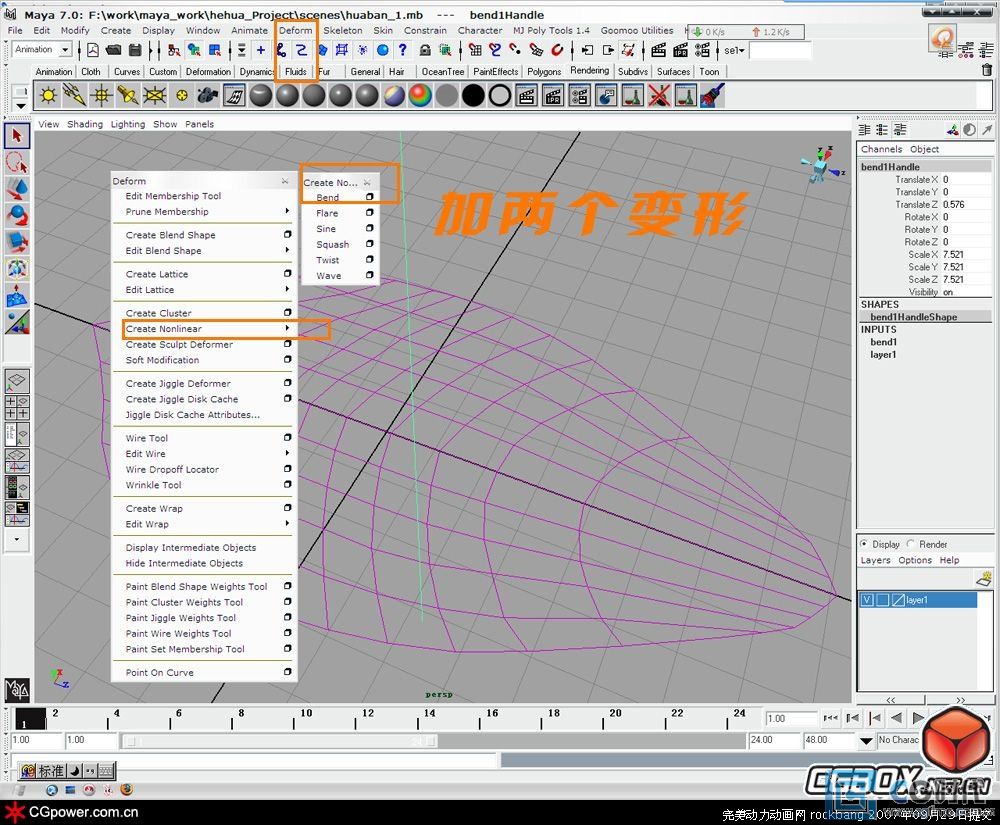Click the Open Scene folder icon
Screen dimensions: 1000x825
114,50
